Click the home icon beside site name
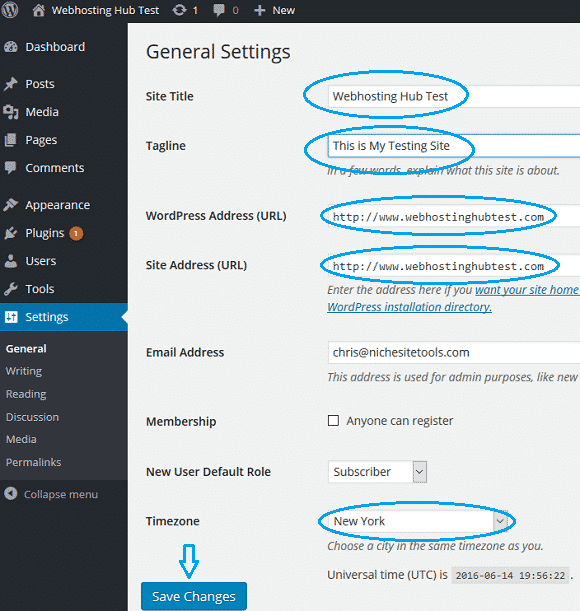 click(38, 10)
